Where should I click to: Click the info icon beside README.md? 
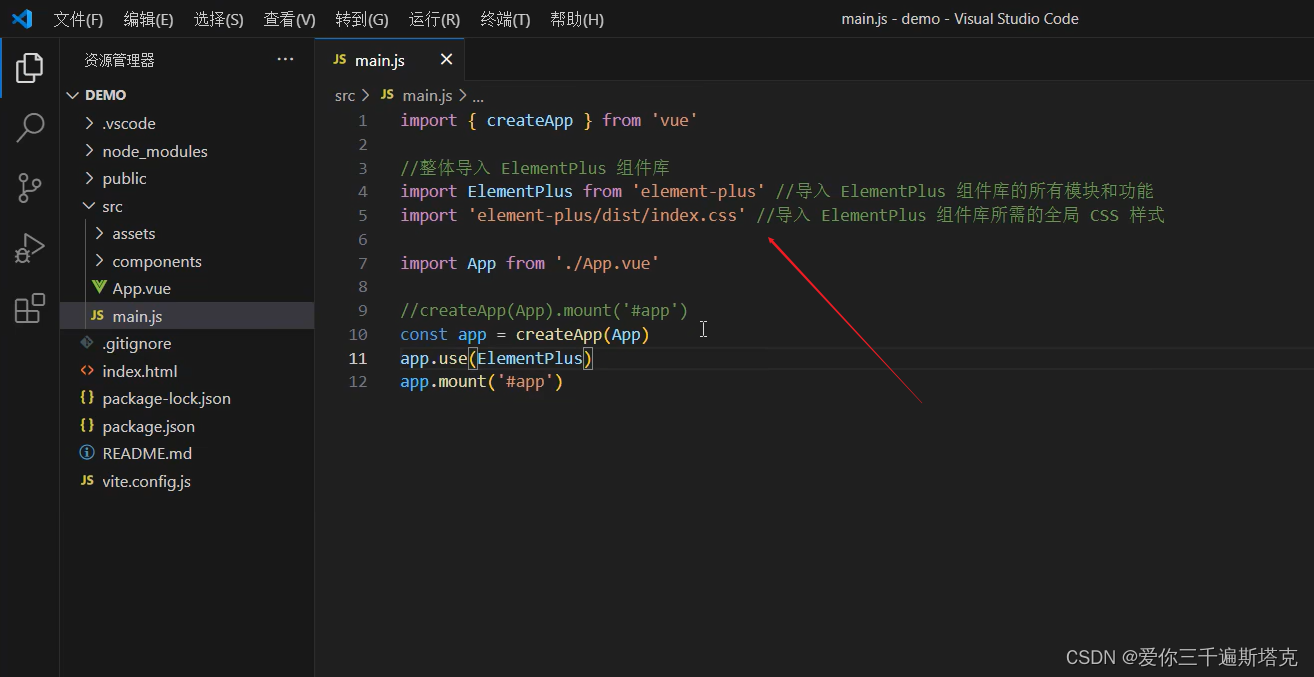[87, 453]
